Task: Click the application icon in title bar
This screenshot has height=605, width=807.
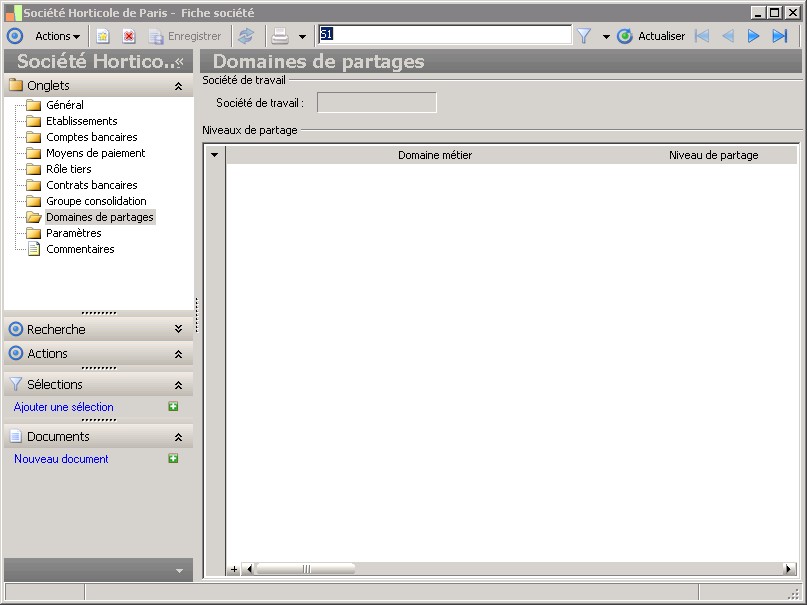Action: pyautogui.click(x=14, y=13)
